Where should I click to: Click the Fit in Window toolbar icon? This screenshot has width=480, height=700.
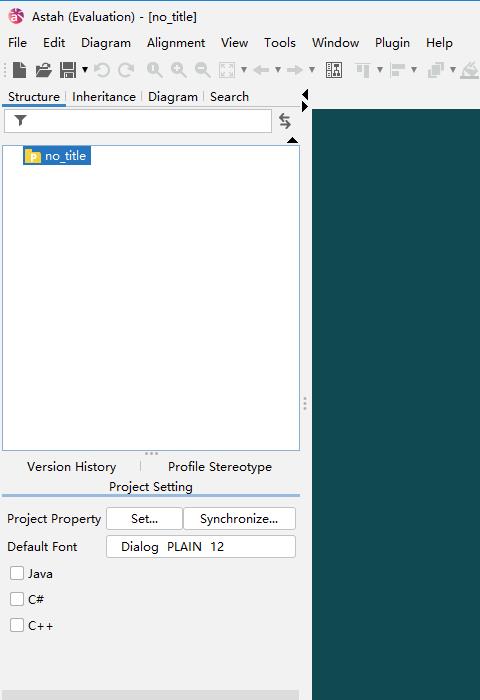click(x=227, y=70)
